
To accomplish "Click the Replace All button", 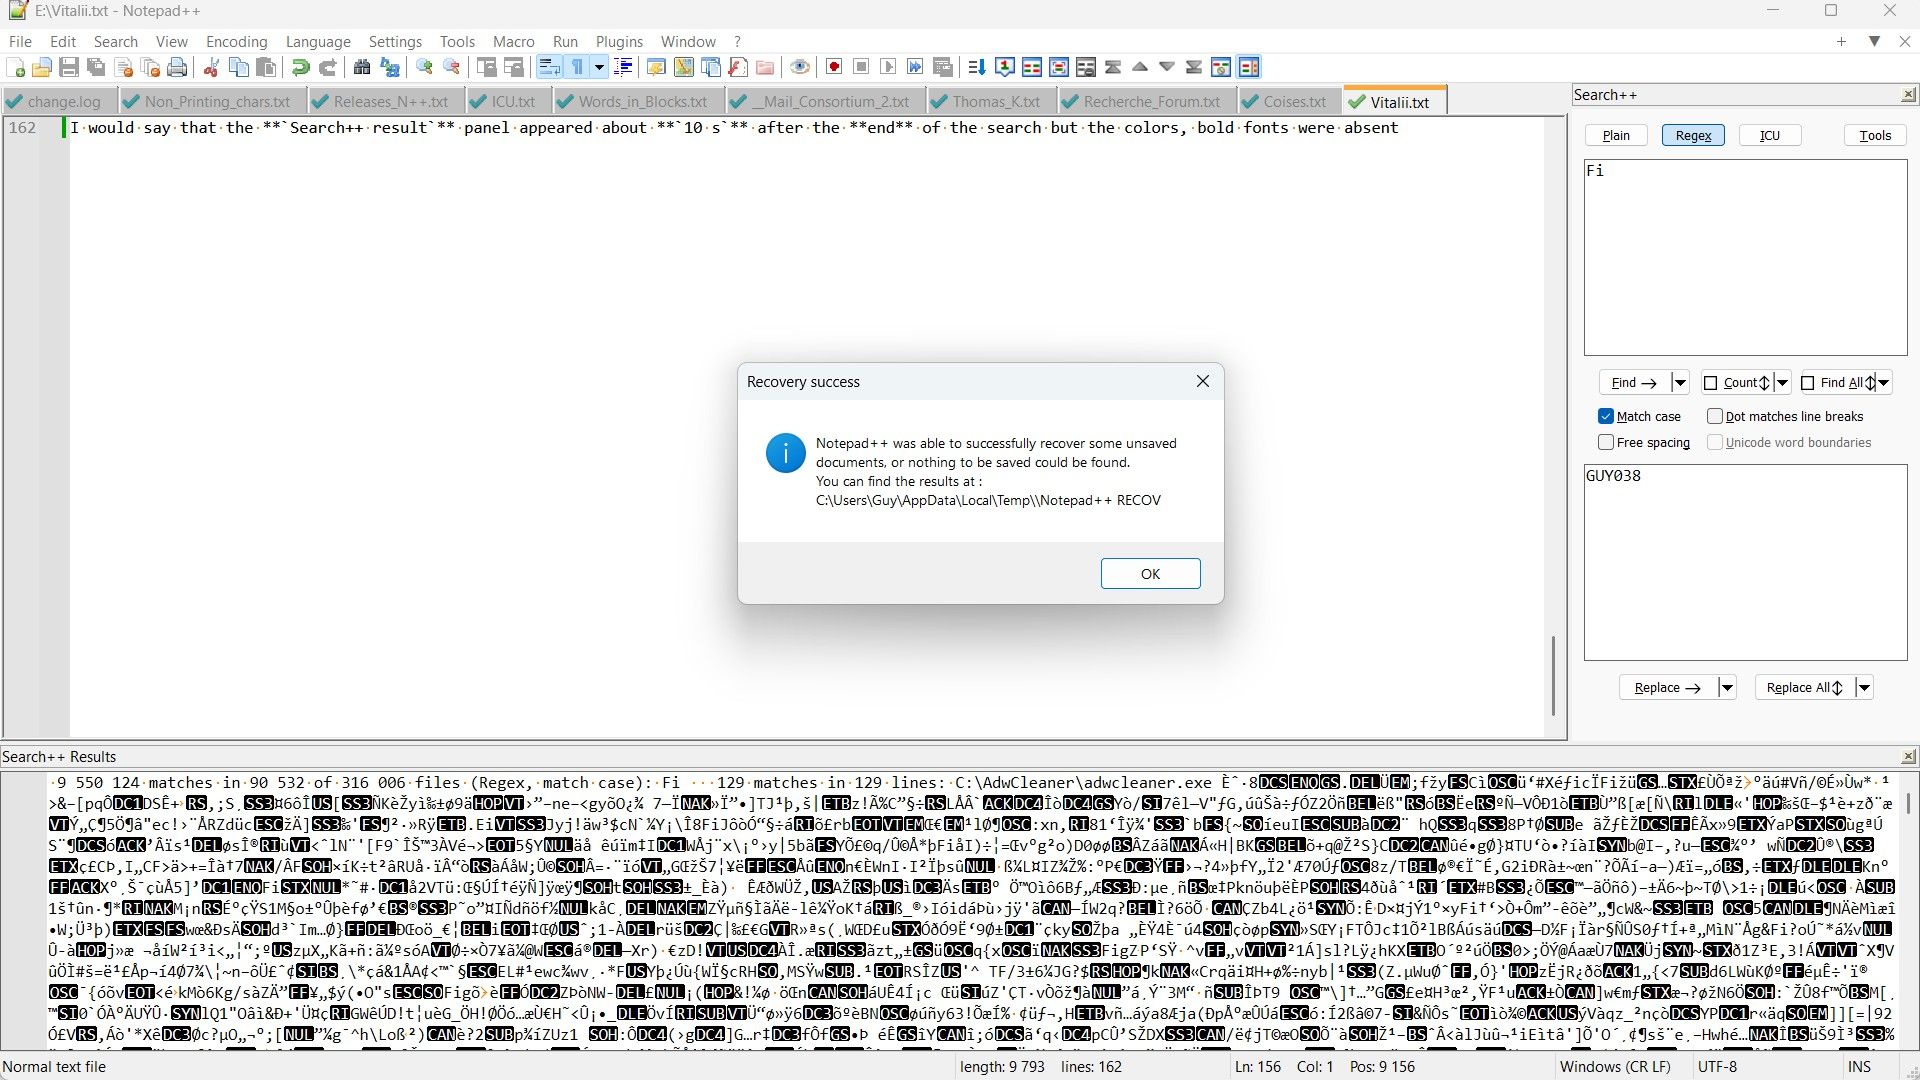I will click(x=1804, y=688).
